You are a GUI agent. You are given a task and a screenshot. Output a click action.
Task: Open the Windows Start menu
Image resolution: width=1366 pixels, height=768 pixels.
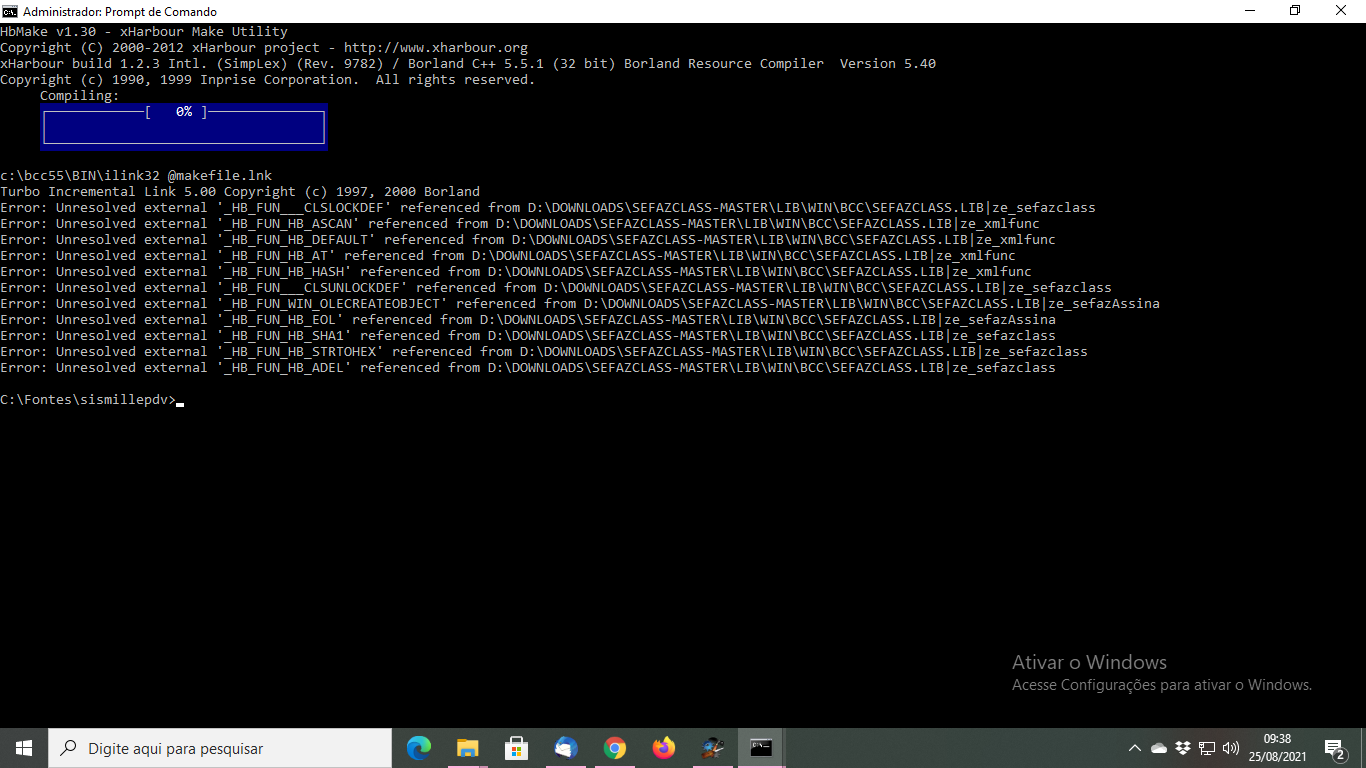[24, 748]
